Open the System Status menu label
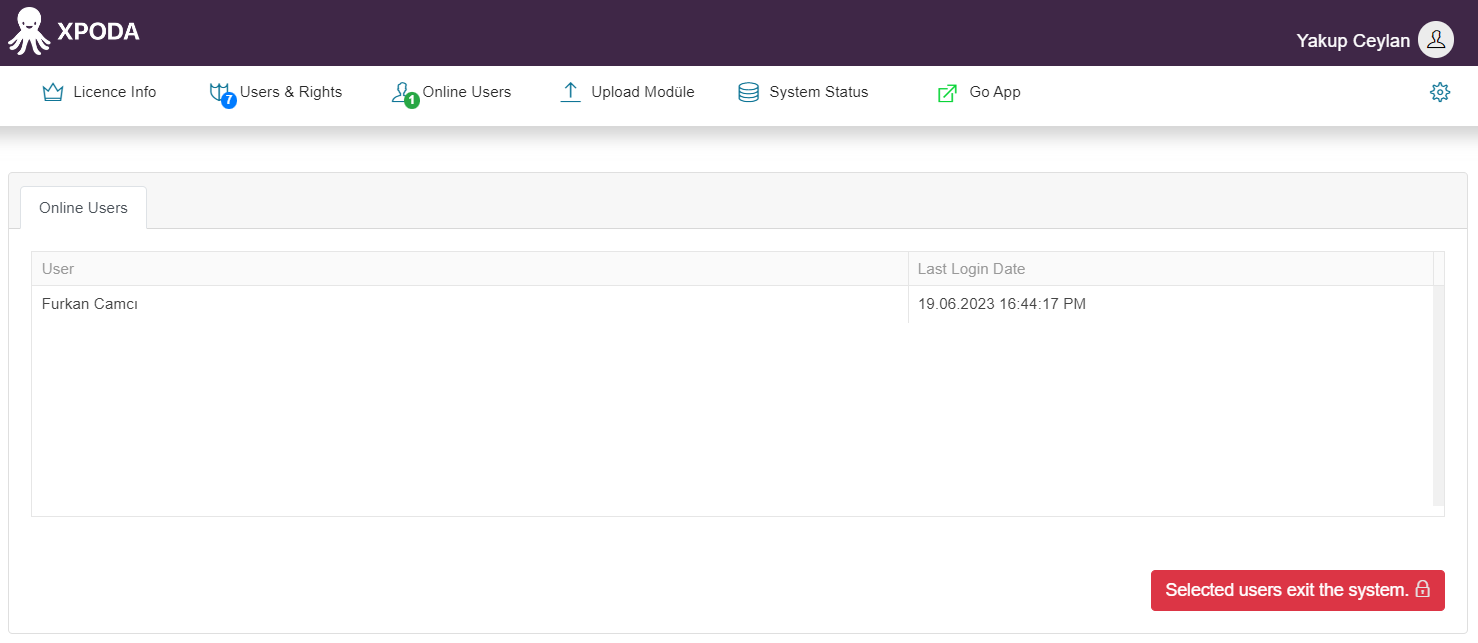The image size is (1478, 643). [819, 92]
